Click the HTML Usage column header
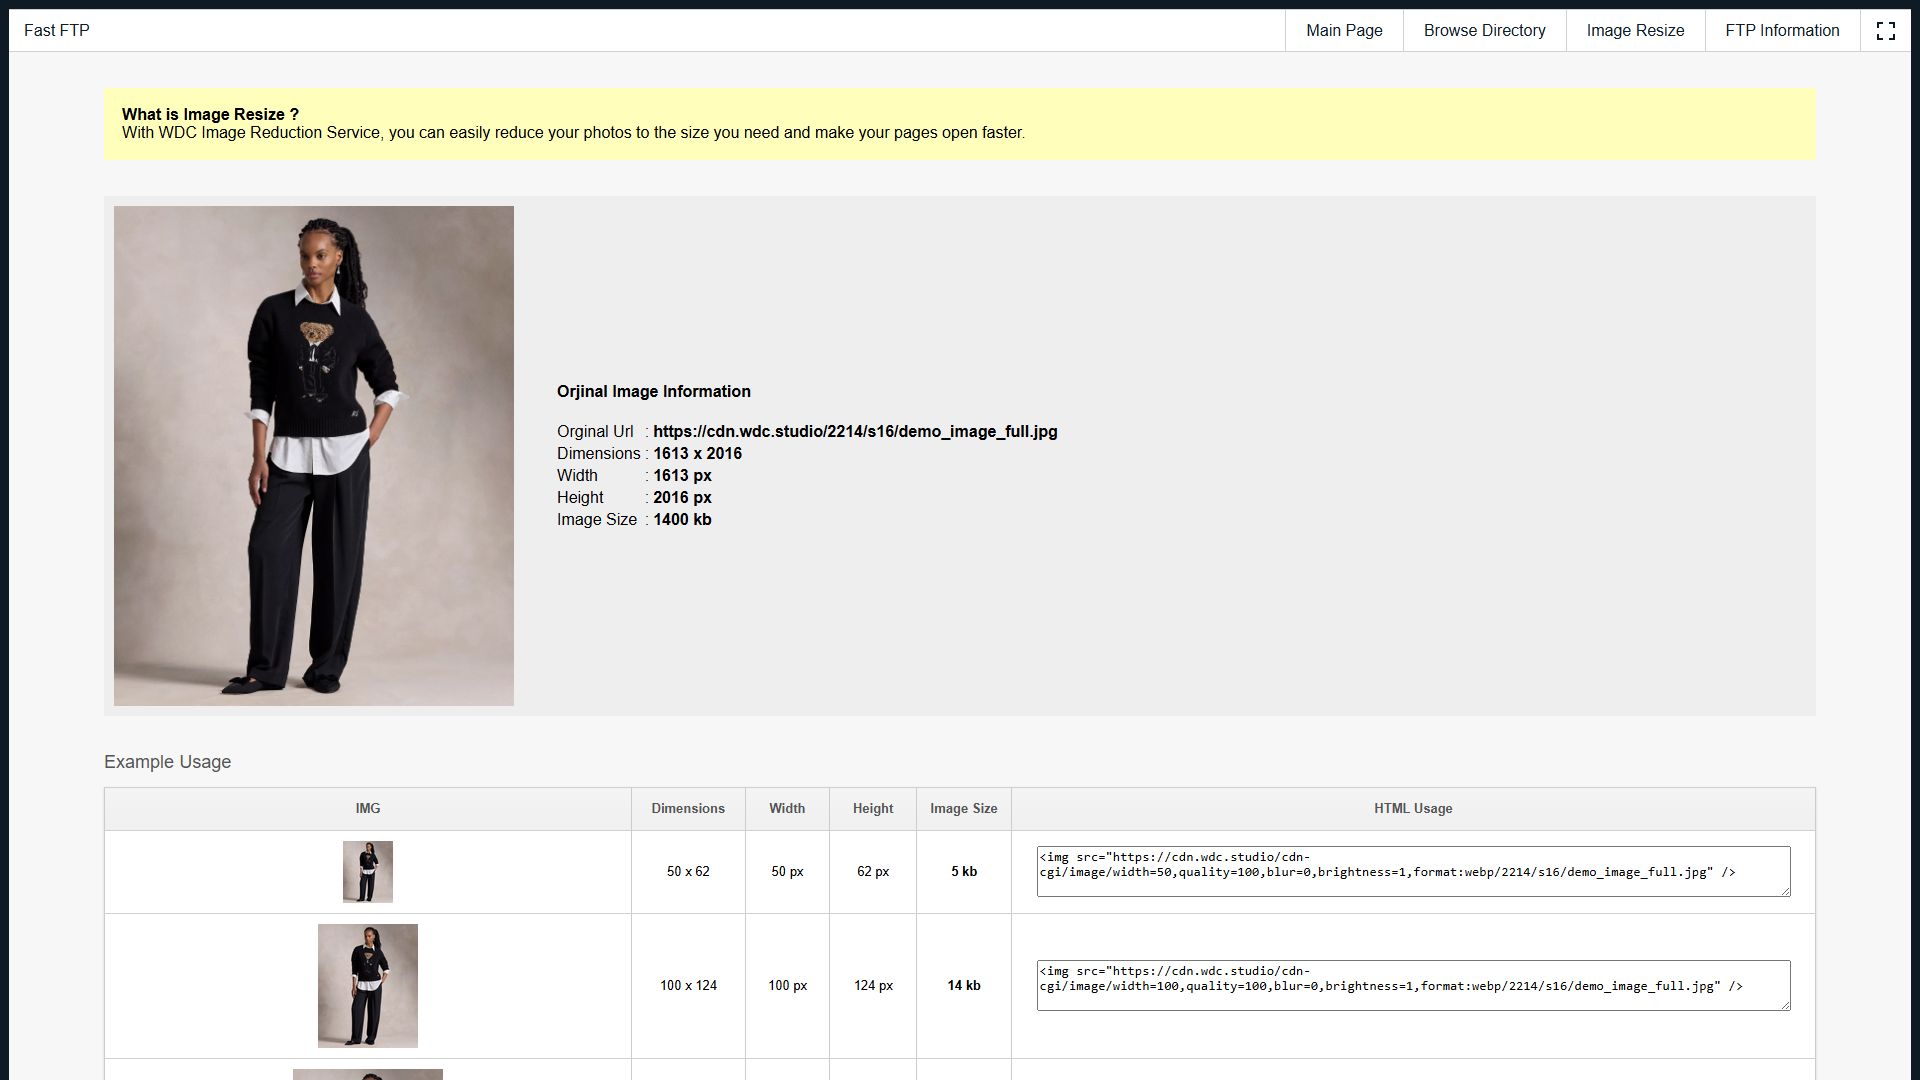1920x1080 pixels. [x=1413, y=808]
